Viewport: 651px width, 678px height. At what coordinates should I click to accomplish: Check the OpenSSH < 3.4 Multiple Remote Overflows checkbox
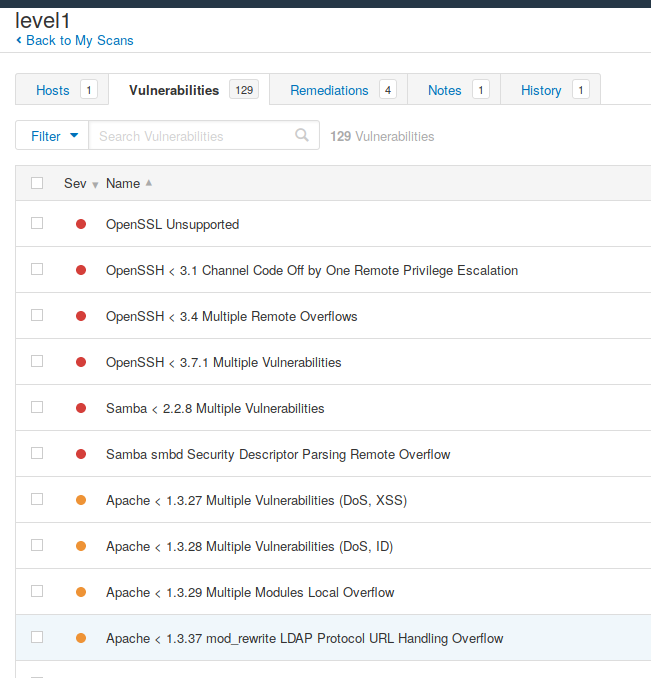coord(37,315)
